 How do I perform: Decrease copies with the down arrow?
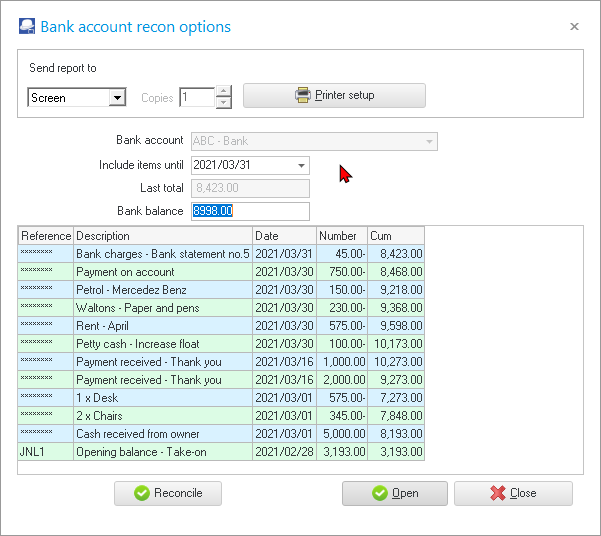pos(224,103)
